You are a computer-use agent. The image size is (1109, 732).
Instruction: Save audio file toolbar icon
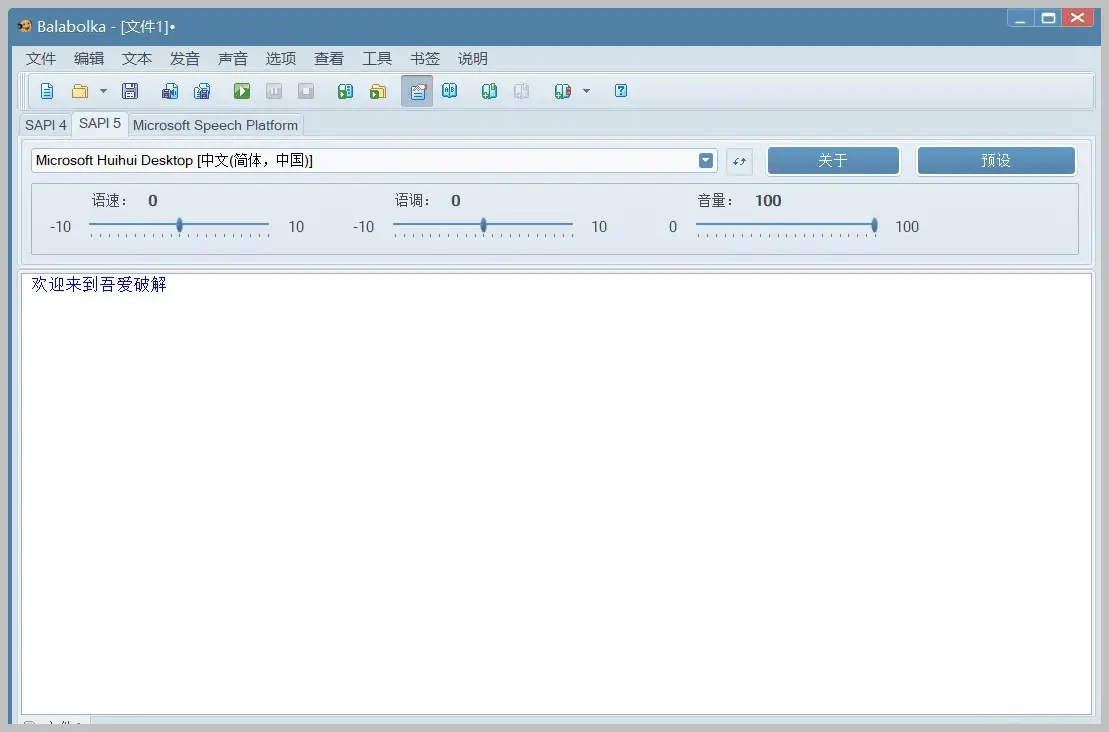(170, 91)
